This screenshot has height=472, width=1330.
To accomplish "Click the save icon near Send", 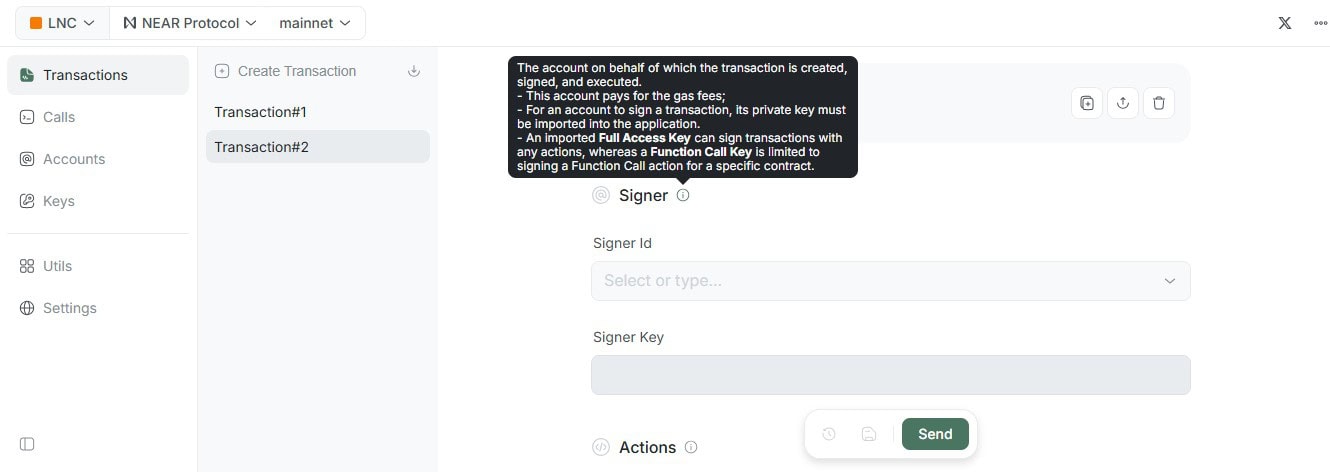I will [869, 434].
